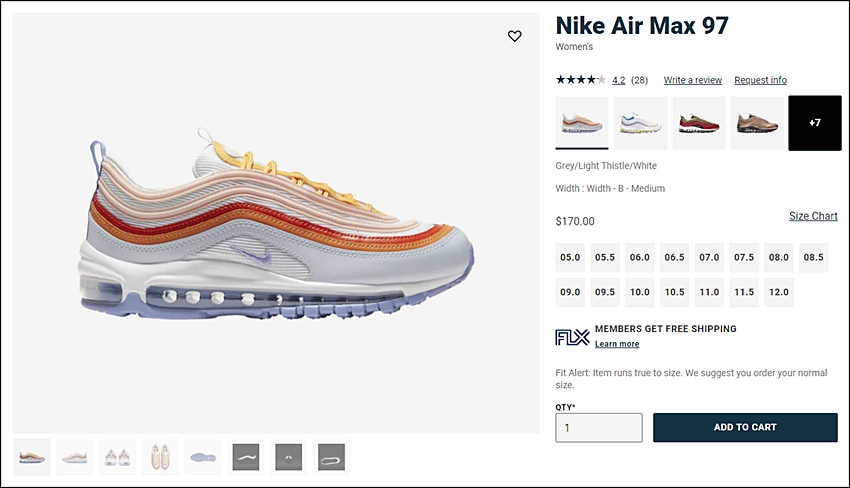Choose size 08.0

pos(778,258)
